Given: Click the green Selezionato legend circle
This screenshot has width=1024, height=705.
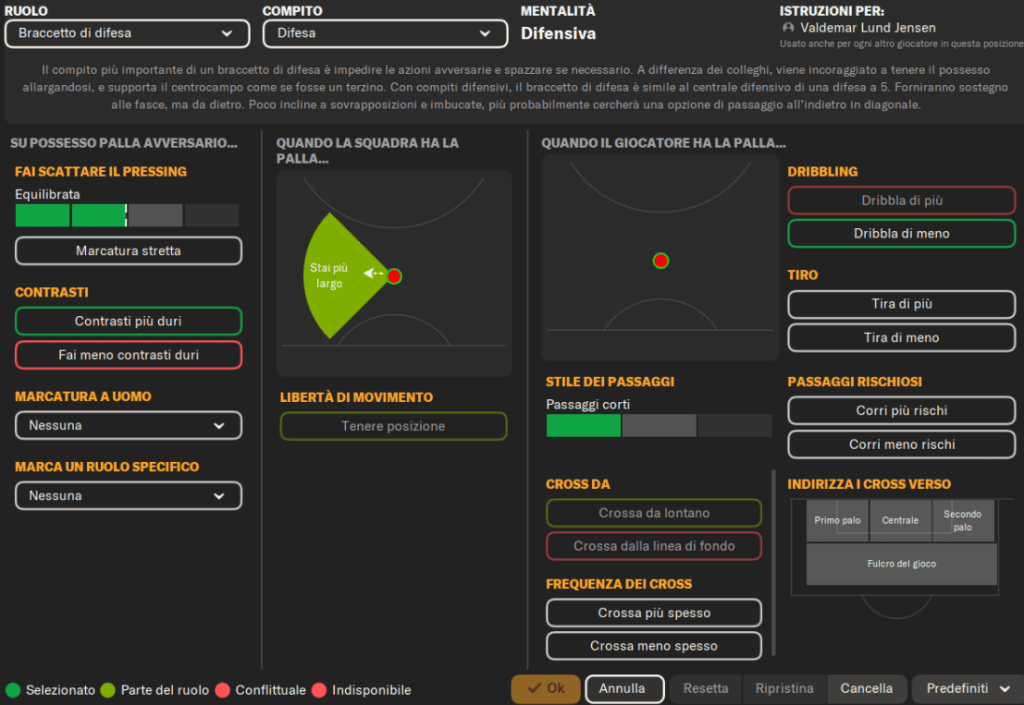Looking at the screenshot, I should (13, 690).
